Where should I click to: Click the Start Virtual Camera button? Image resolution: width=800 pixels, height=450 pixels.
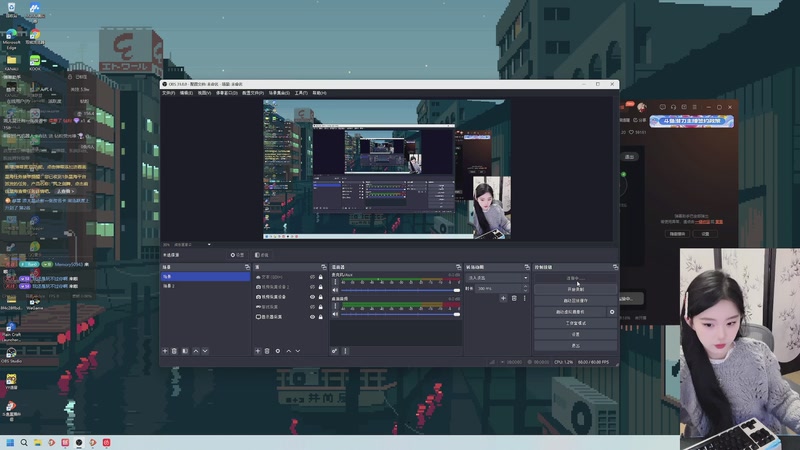[570, 312]
